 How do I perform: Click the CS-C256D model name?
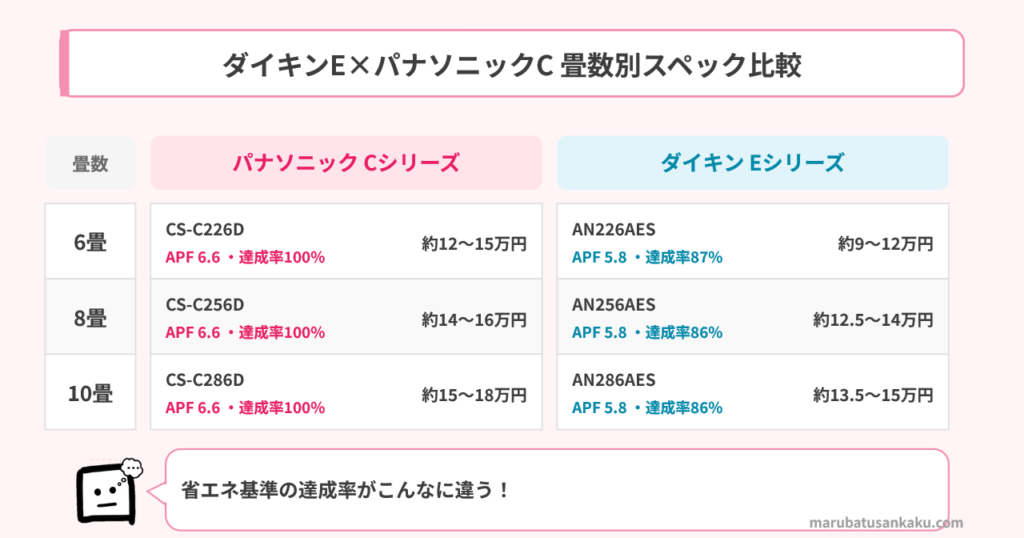tap(205, 305)
